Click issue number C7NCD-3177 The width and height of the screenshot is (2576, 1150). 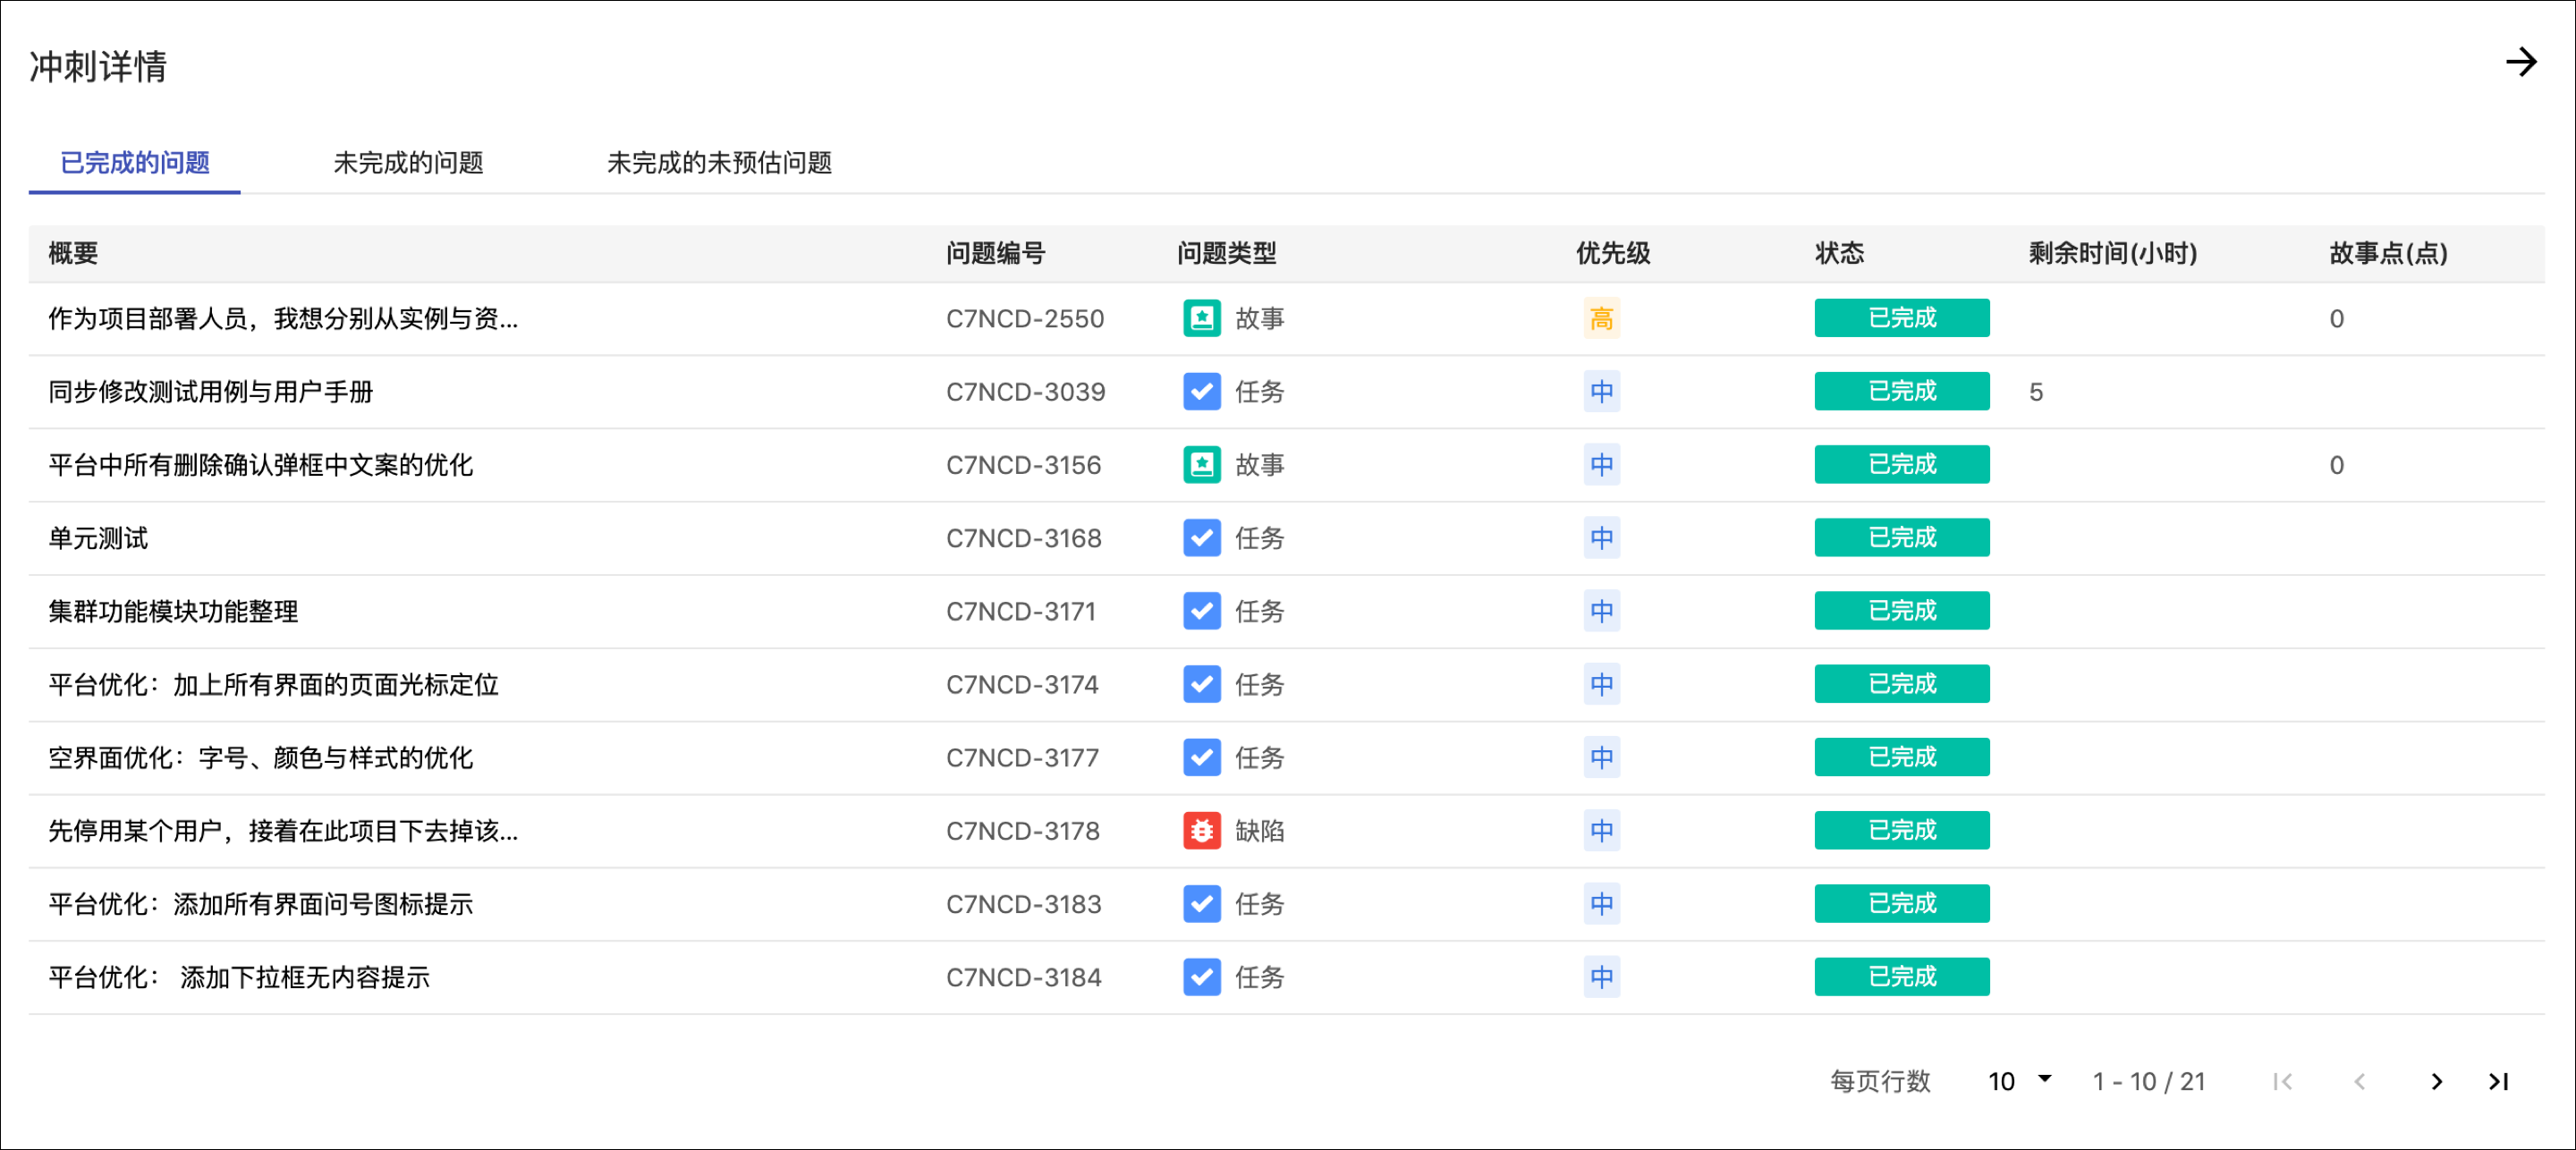click(1022, 758)
